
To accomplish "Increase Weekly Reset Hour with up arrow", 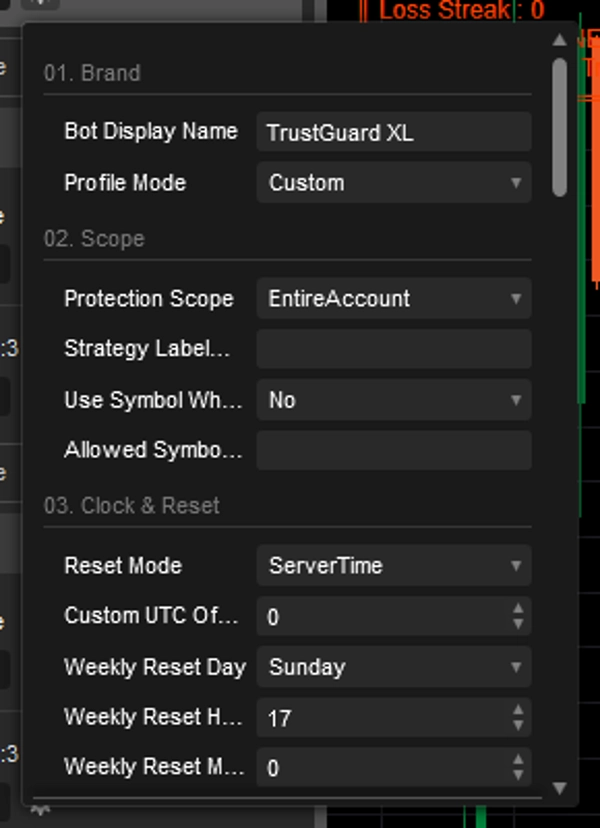I will [x=518, y=710].
